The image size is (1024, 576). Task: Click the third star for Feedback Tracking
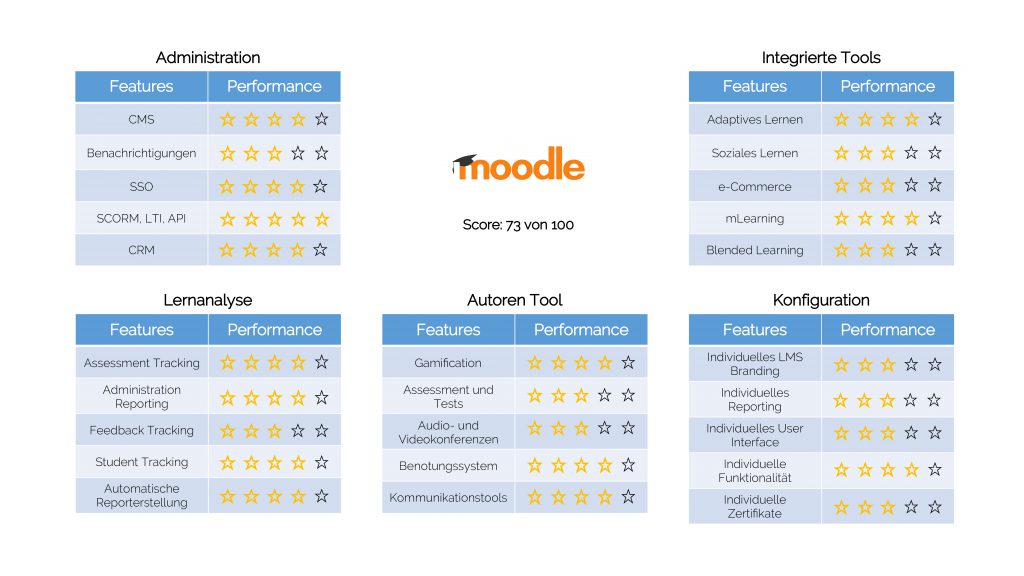(274, 430)
